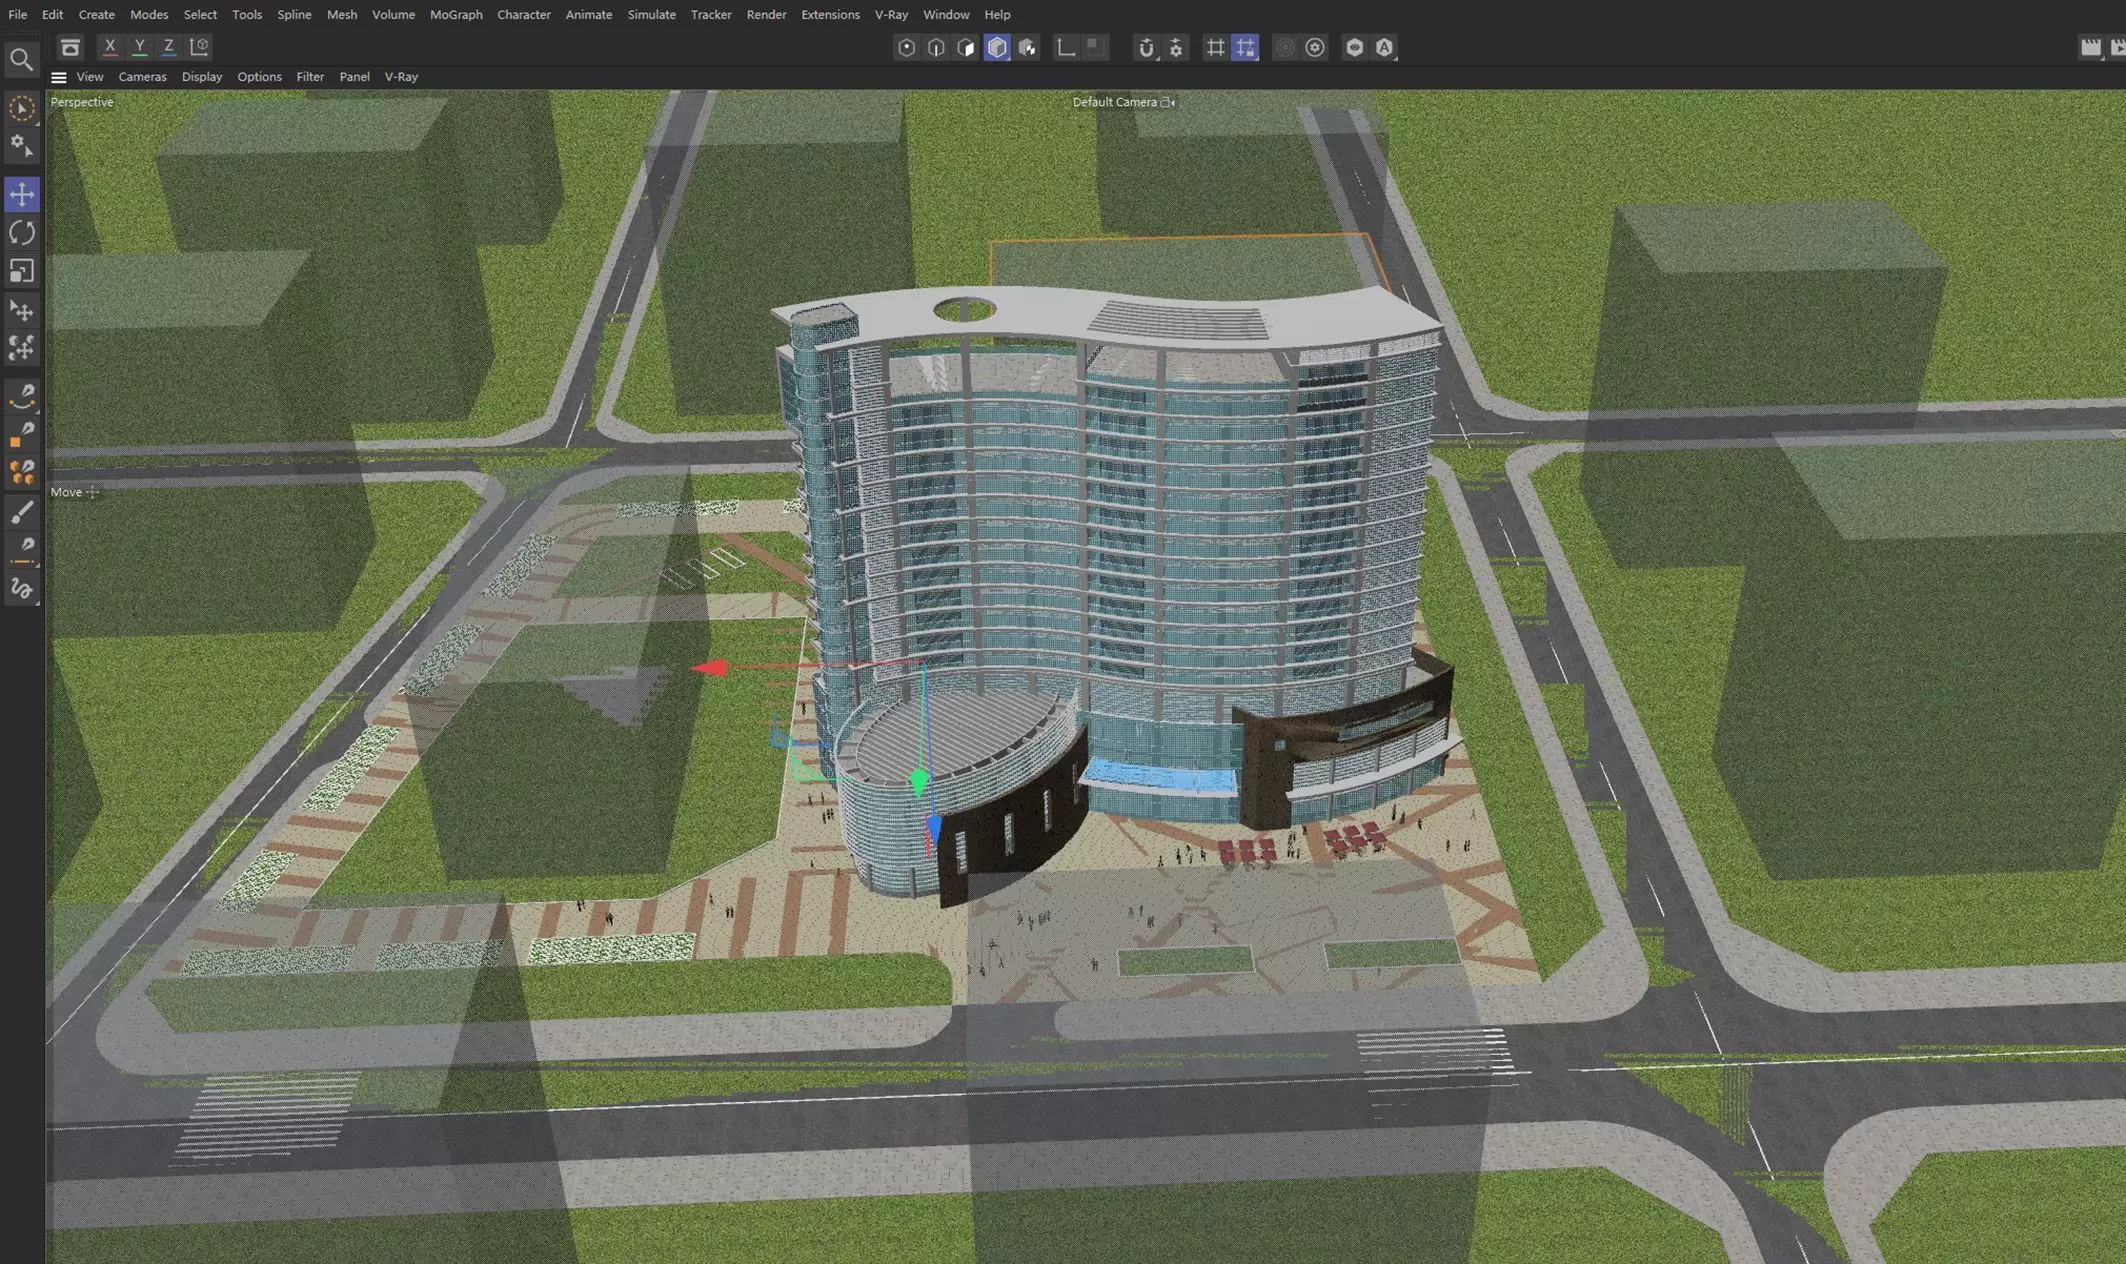2126x1264 pixels.
Task: Click the Default Camera label icon
Action: pyautogui.click(x=1167, y=102)
